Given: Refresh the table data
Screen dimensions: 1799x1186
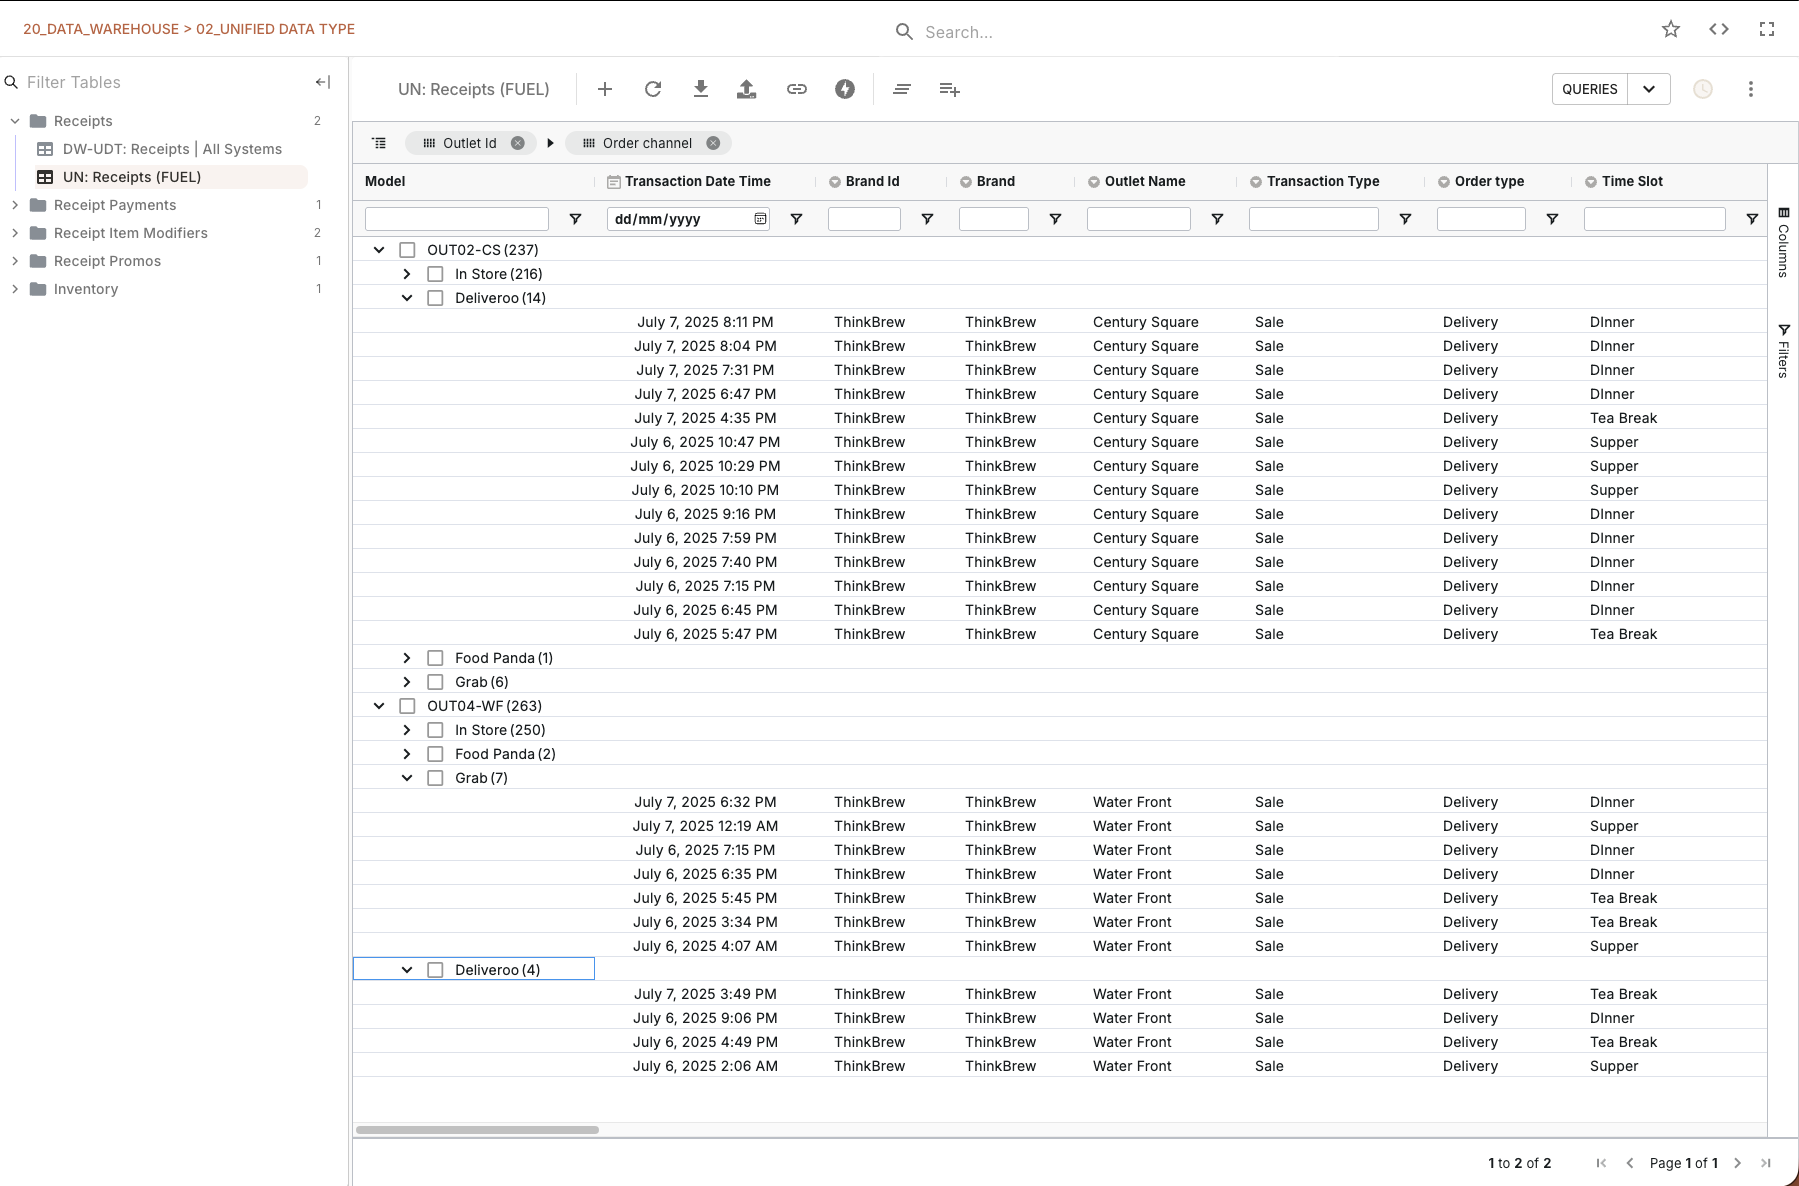Looking at the screenshot, I should [653, 89].
